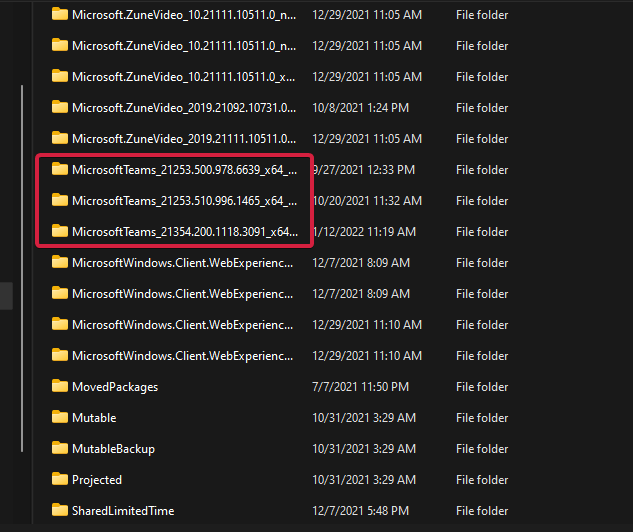Select the SharedLimitedTime folder name
The image size is (633, 532).
123,511
